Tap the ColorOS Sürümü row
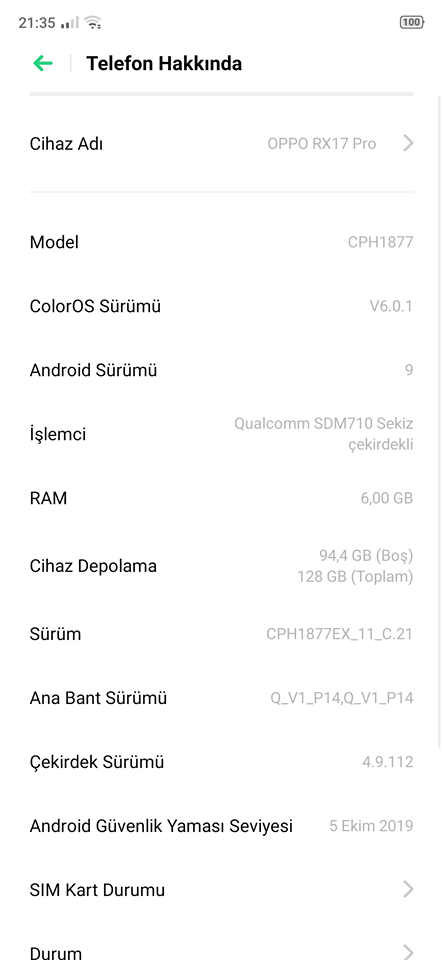This screenshot has width=443, height=960. pos(222,306)
